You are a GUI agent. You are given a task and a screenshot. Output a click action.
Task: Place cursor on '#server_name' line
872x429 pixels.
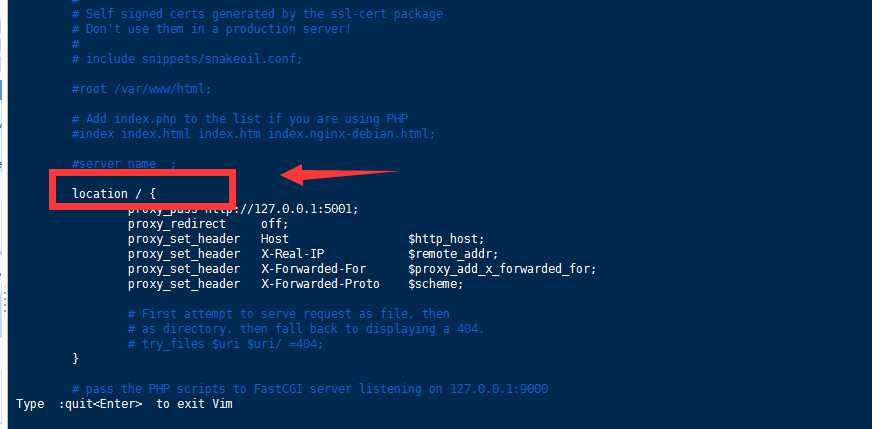point(124,164)
